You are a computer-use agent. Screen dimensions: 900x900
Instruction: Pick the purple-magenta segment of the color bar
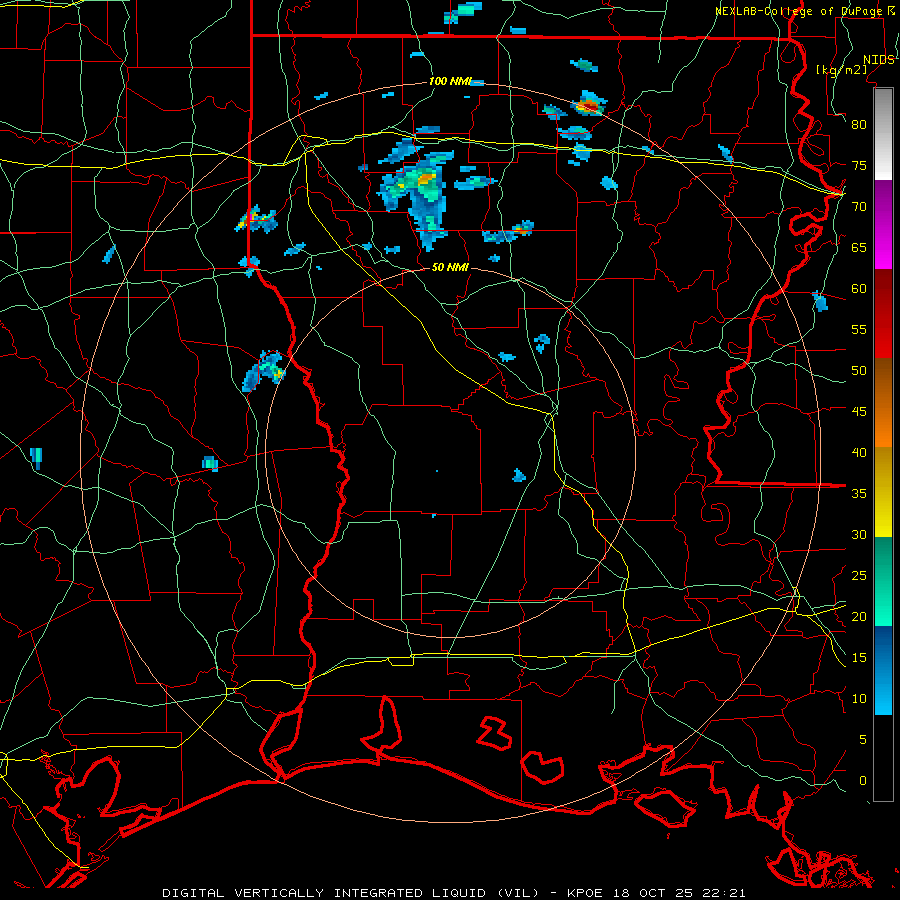(x=883, y=225)
